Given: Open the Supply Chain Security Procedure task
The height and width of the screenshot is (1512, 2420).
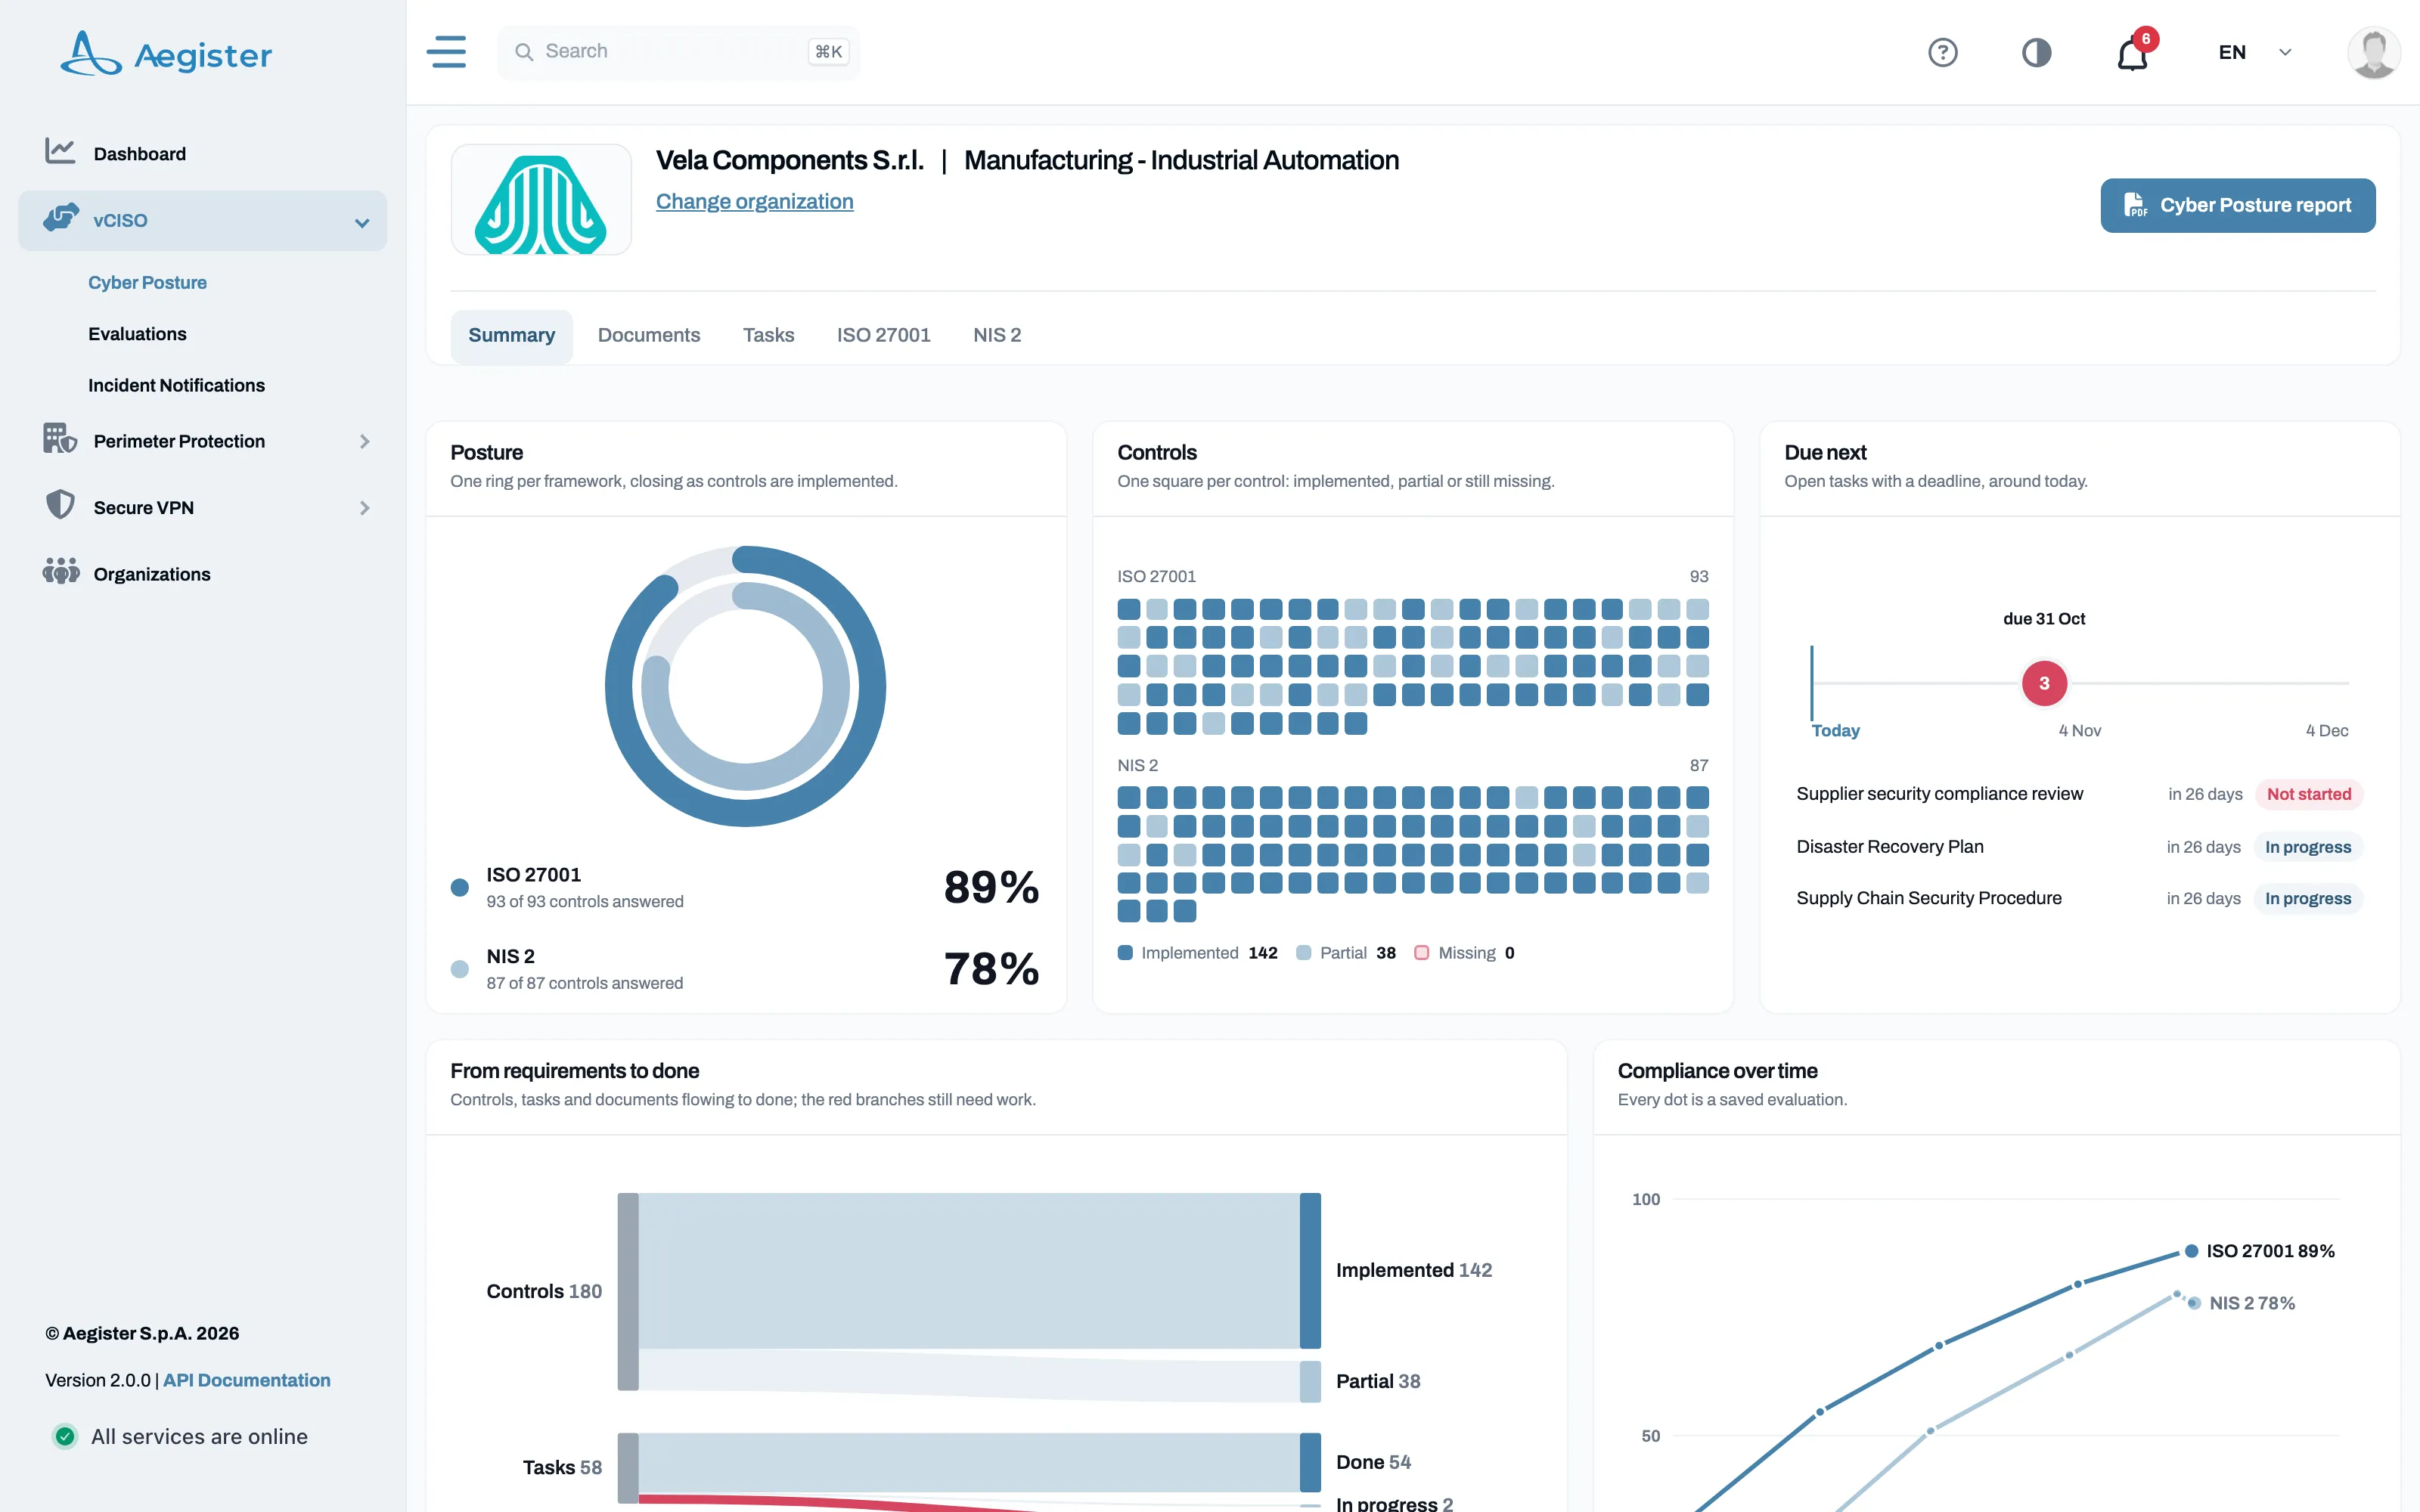Looking at the screenshot, I should [1929, 898].
